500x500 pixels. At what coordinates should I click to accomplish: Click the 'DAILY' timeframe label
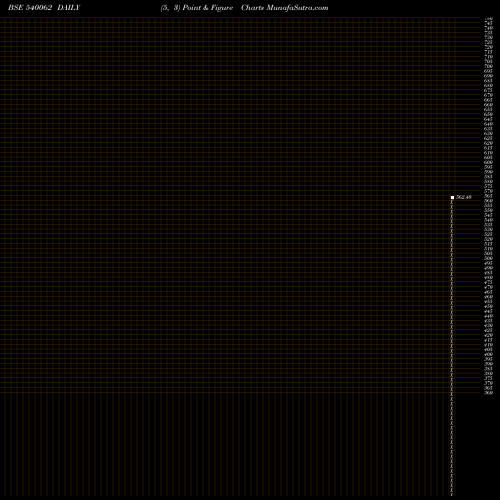click(69, 8)
